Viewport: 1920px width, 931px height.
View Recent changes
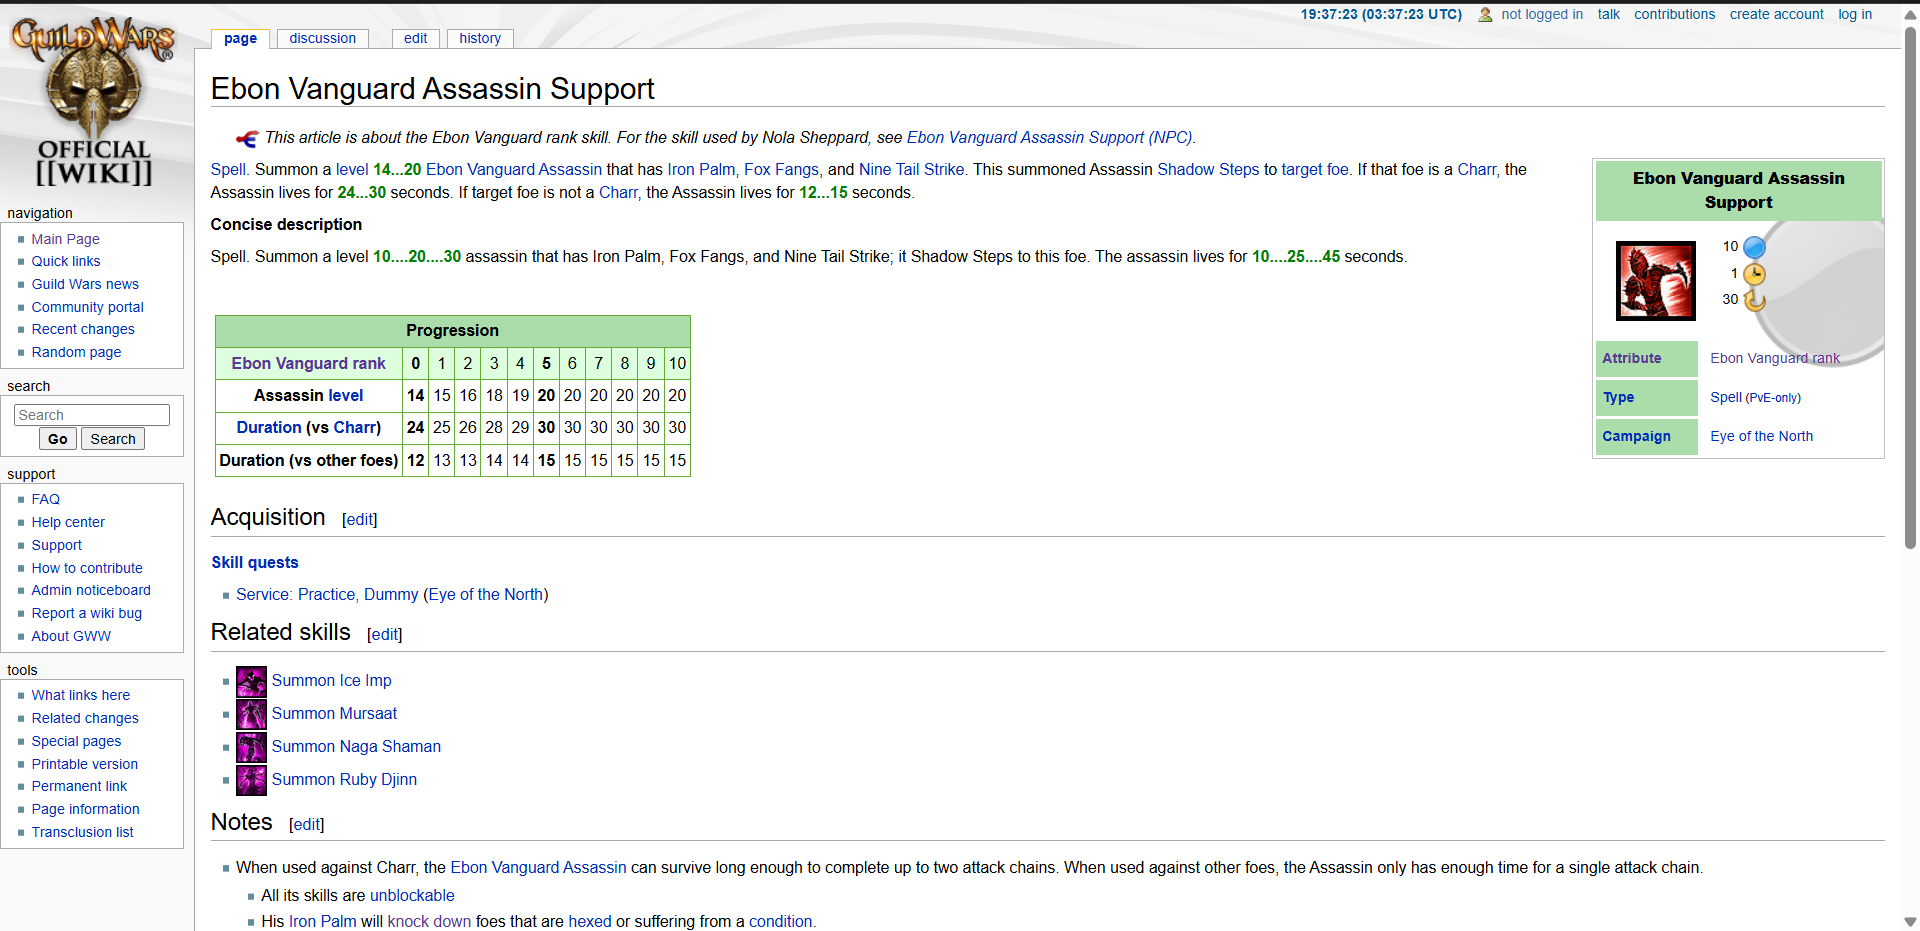[83, 329]
